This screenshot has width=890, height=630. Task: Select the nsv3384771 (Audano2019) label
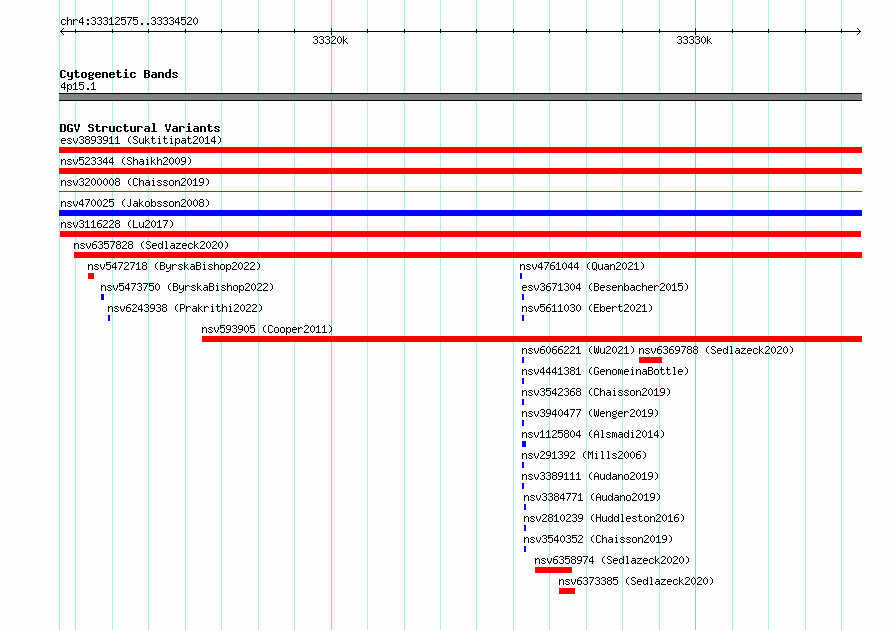pos(592,497)
